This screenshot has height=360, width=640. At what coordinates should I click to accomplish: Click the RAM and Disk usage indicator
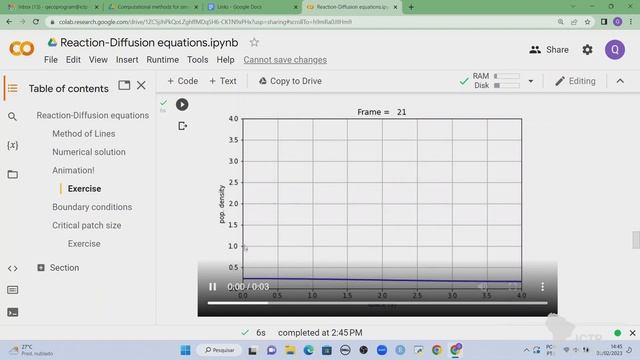[496, 81]
